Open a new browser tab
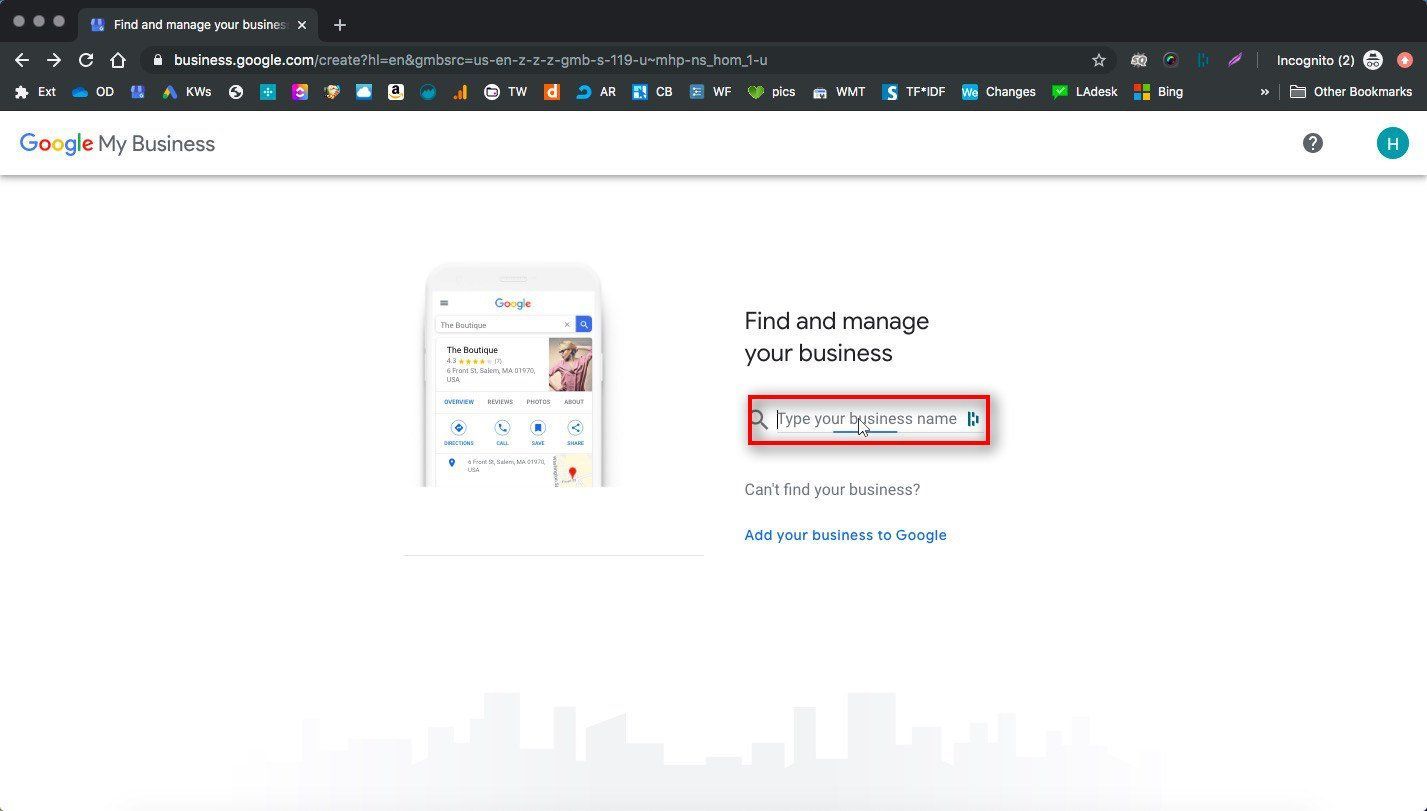Screen dimensions: 1427x811 click(x=340, y=24)
